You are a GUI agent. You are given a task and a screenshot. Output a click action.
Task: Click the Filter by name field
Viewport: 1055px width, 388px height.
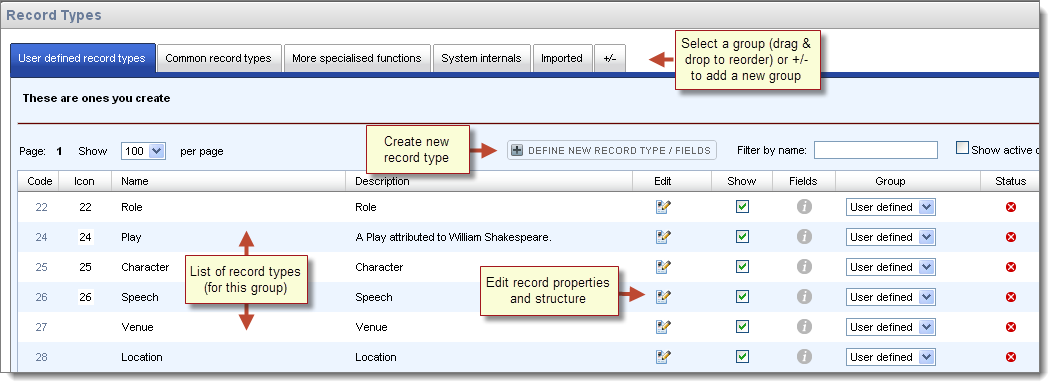[x=875, y=150]
